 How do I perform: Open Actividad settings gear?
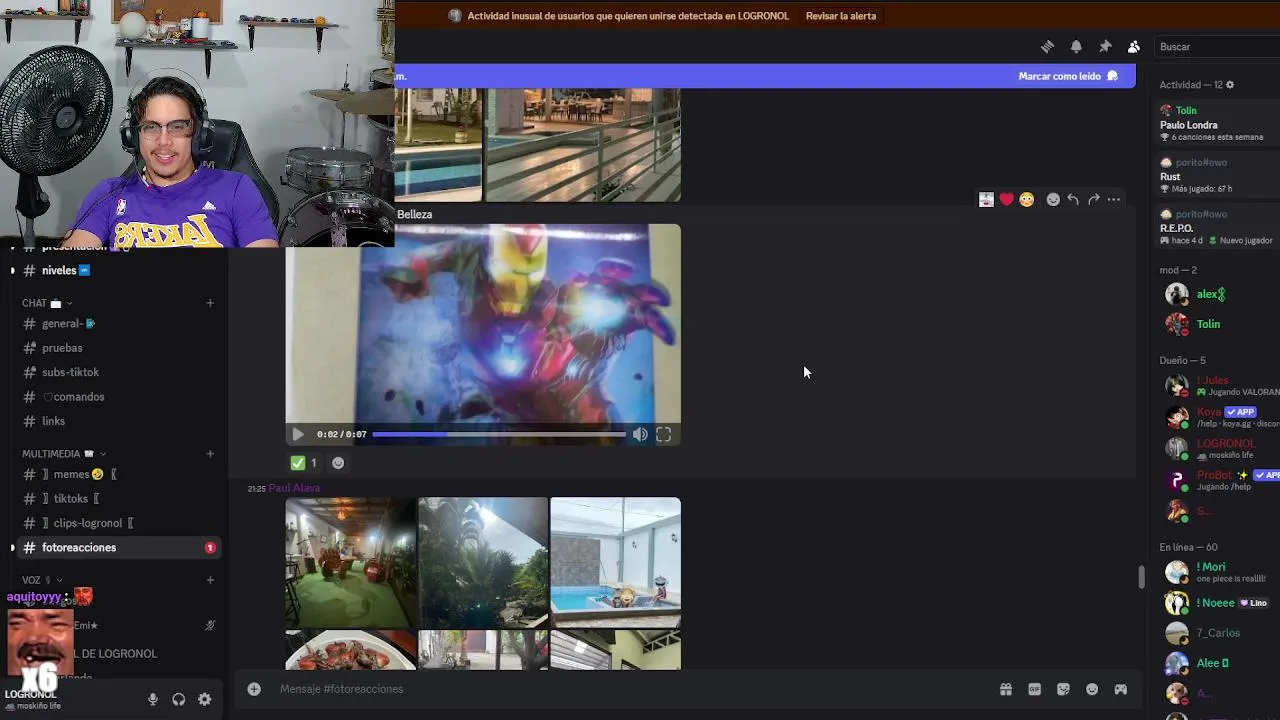(x=1230, y=85)
